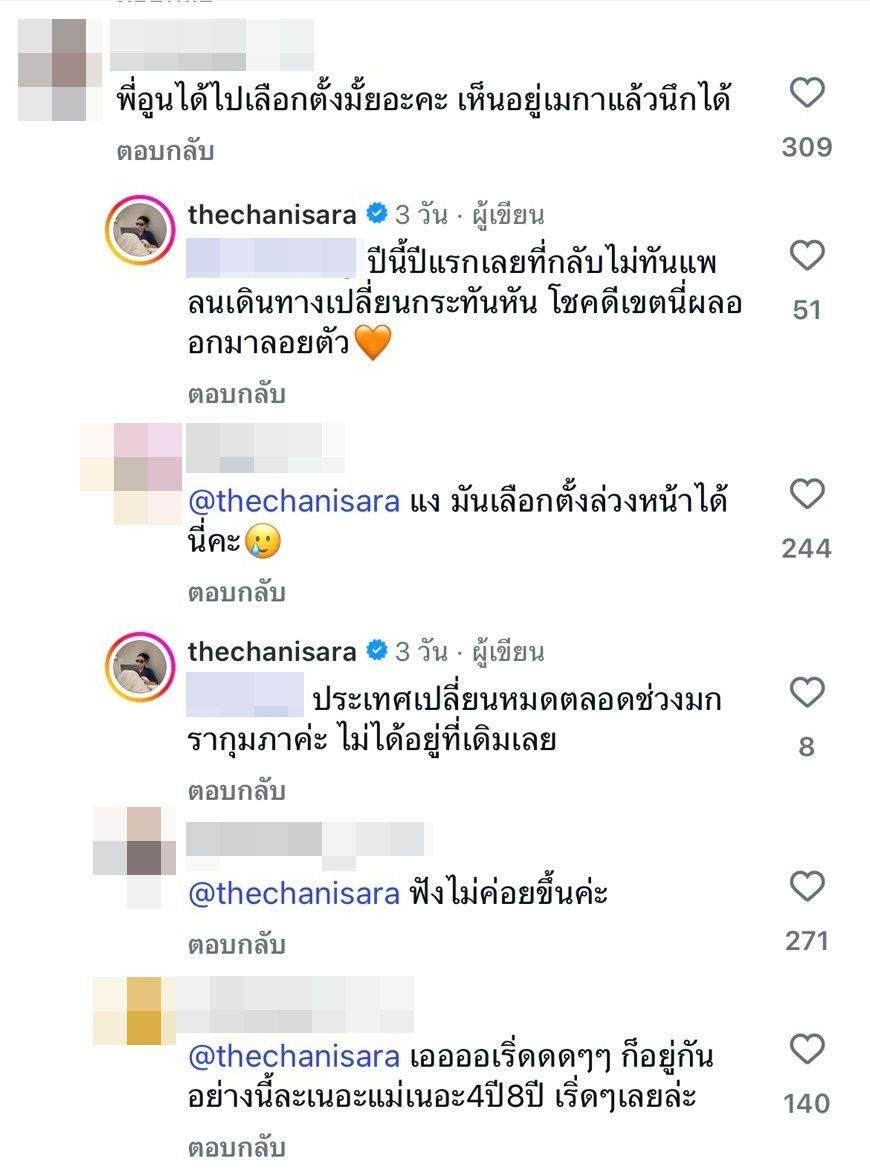Reply to the comment with 271 likes
The image size is (870, 1174).
[237, 944]
